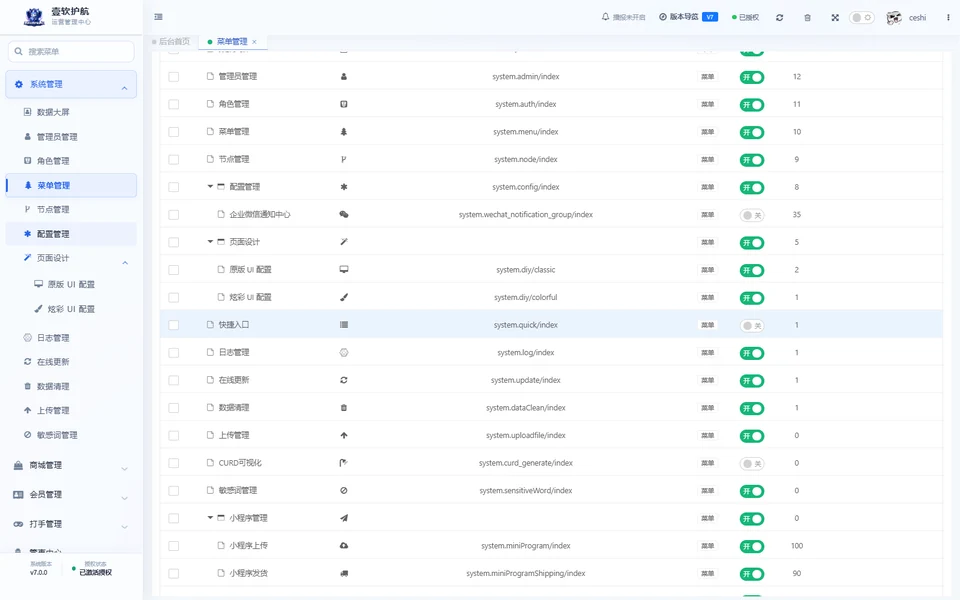Viewport: 960px width, 600px height.
Task: Collapse the 配置管理 tree row
Action: point(210,187)
